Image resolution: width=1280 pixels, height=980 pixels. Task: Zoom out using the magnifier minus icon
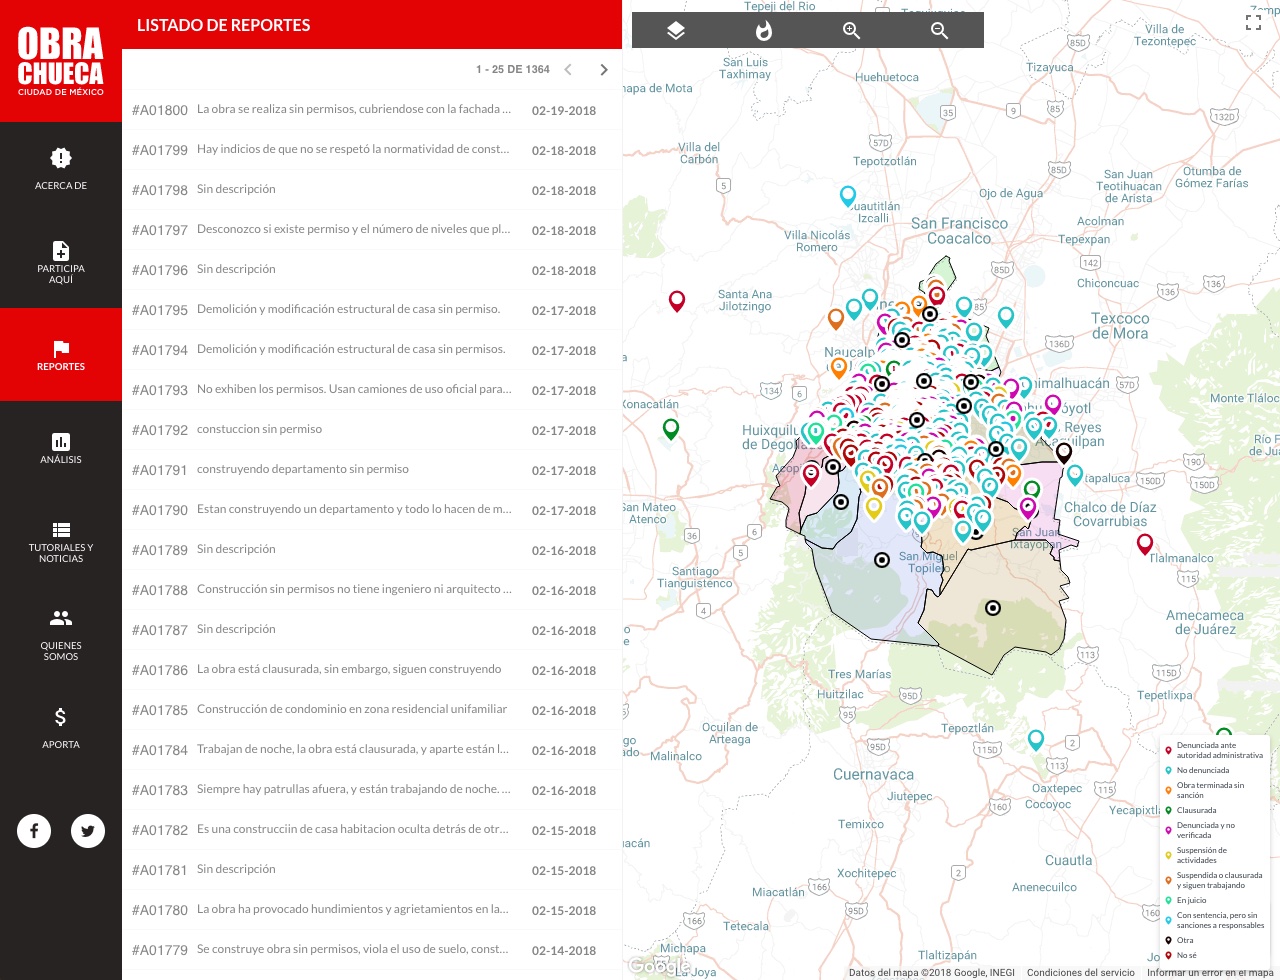pyautogui.click(x=939, y=31)
